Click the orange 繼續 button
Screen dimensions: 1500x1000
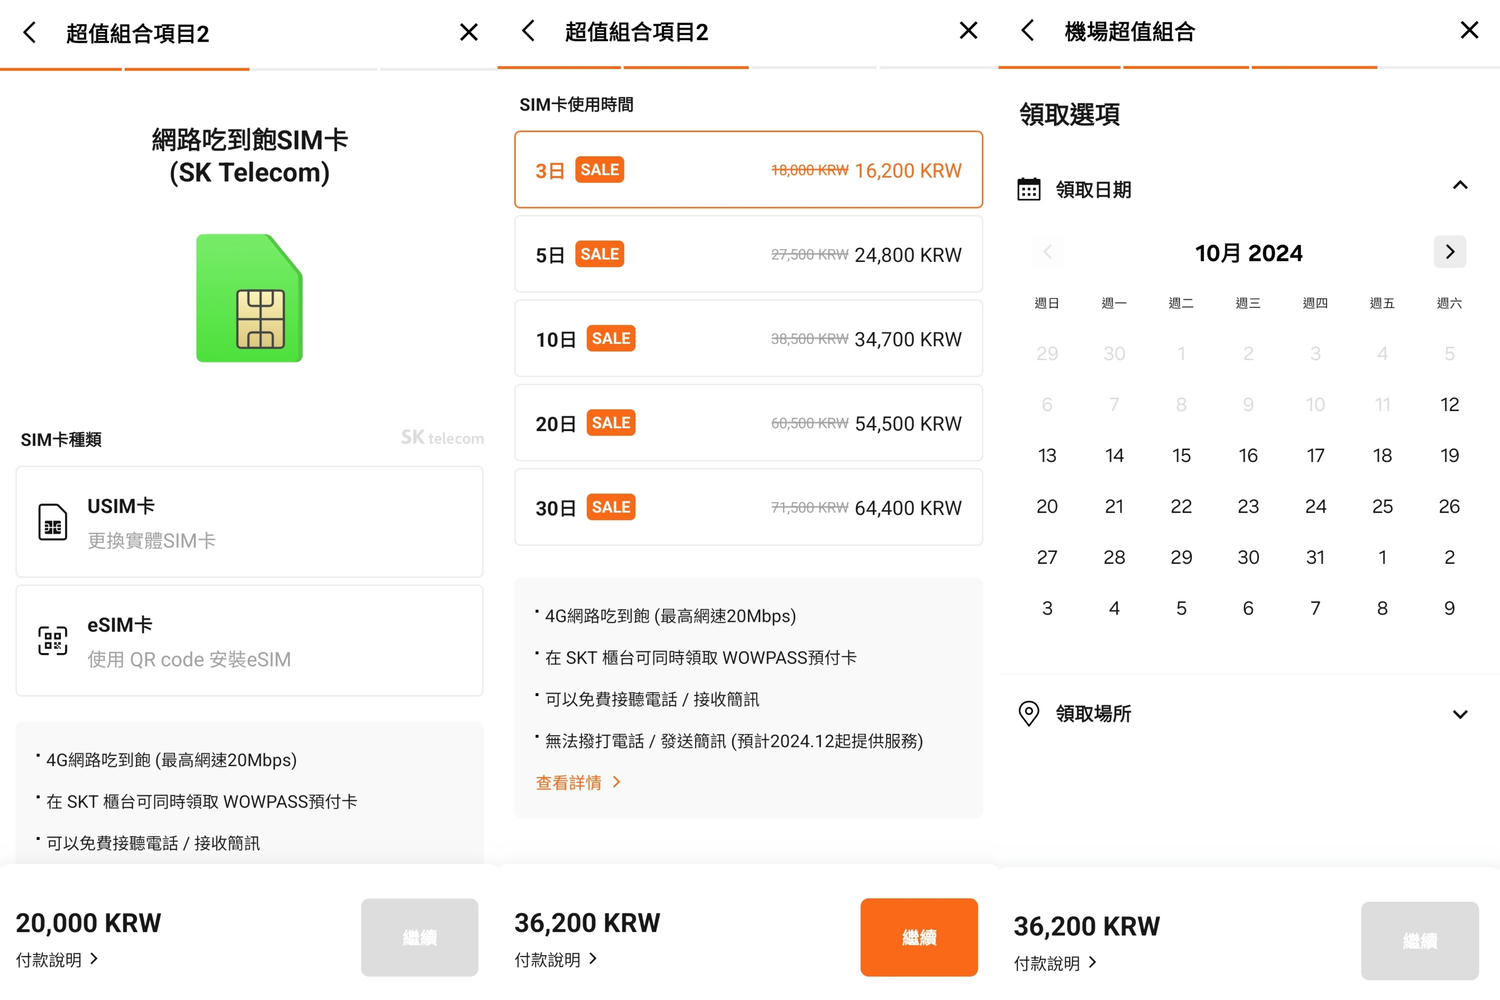point(919,937)
